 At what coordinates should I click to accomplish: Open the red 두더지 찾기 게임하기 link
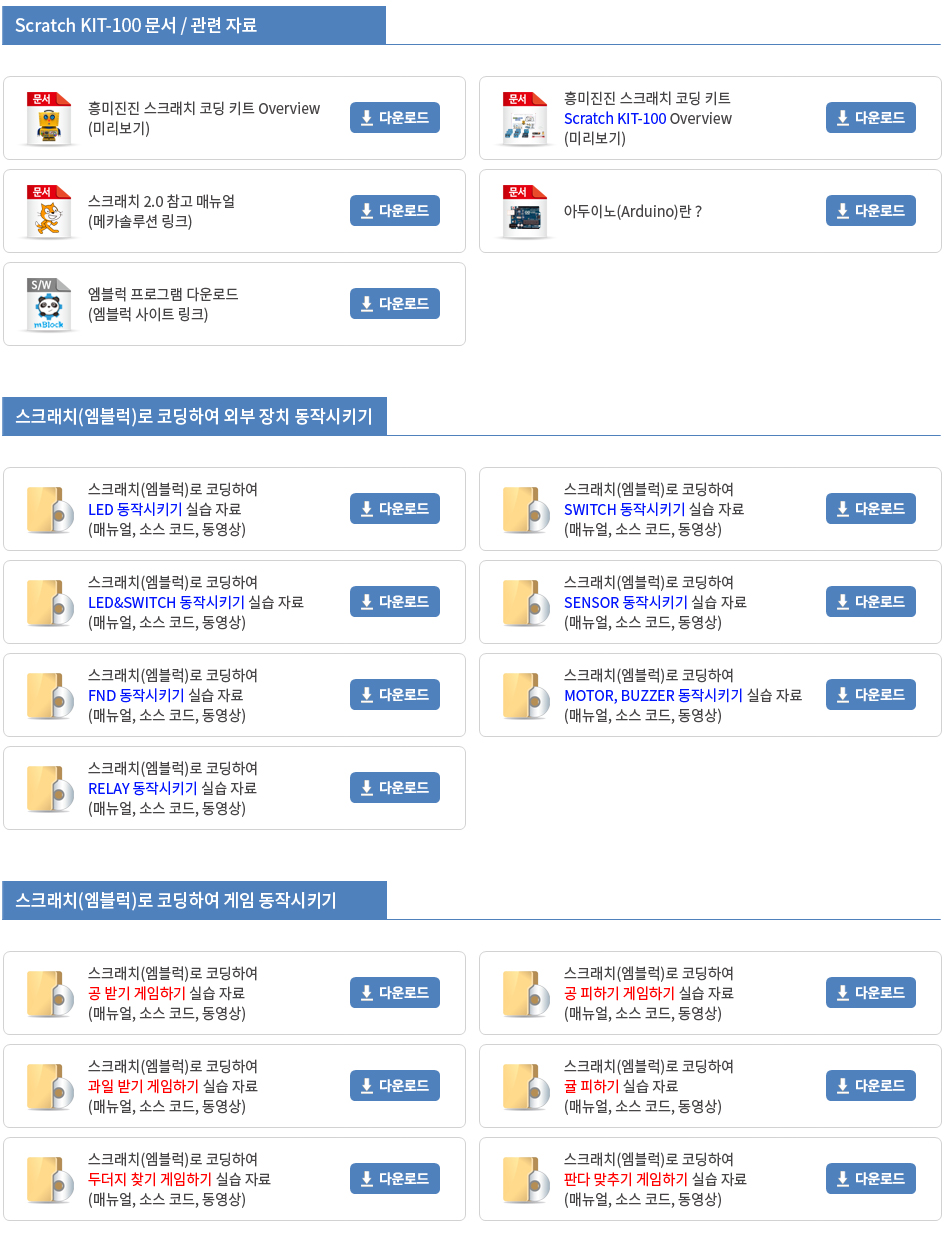150,1179
